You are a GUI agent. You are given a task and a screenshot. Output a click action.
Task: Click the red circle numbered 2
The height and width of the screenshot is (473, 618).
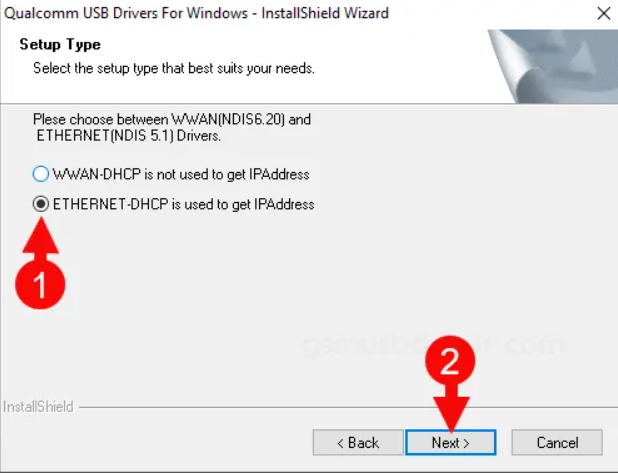450,361
